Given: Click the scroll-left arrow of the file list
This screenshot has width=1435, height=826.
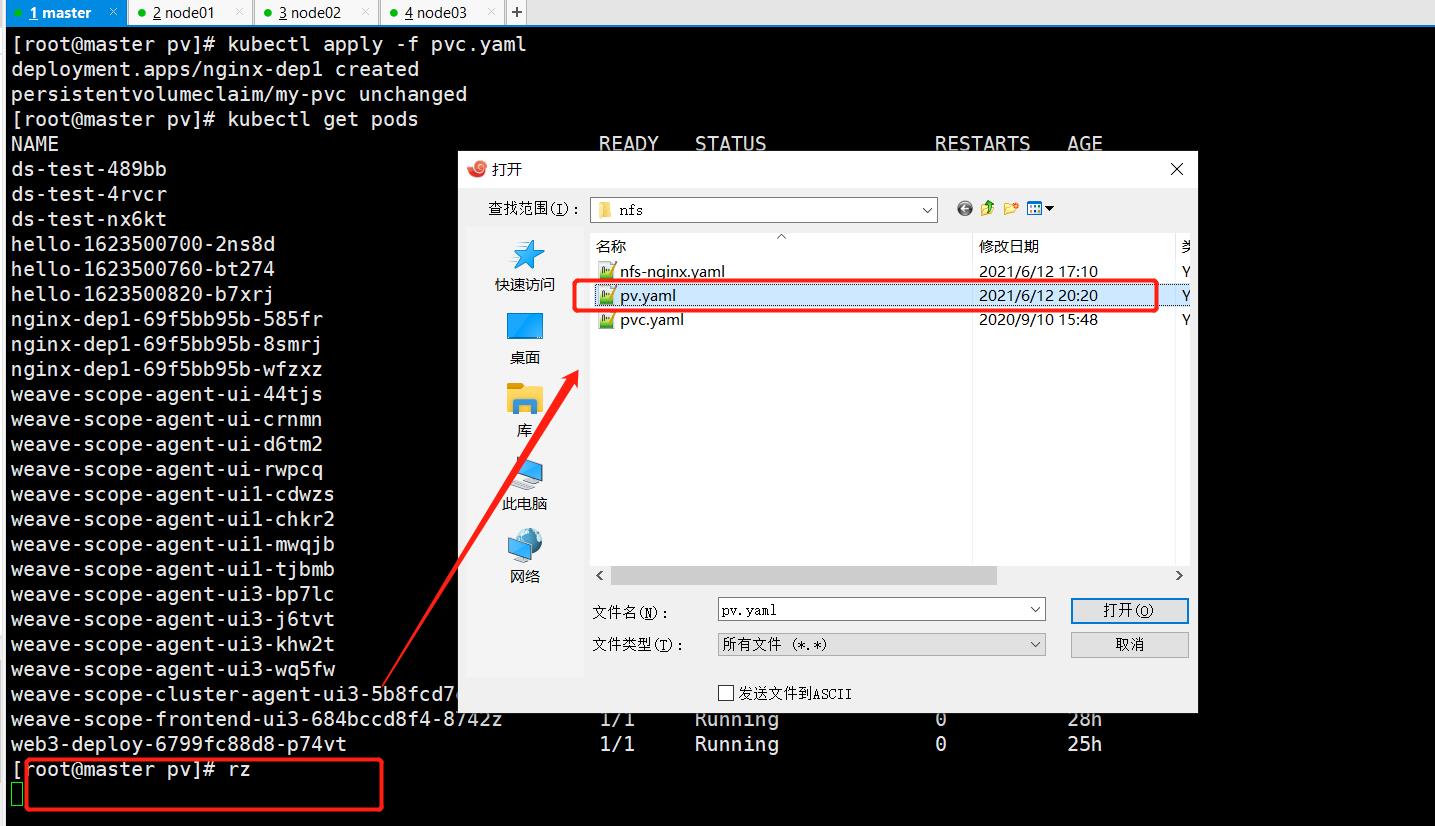Looking at the screenshot, I should point(600,576).
